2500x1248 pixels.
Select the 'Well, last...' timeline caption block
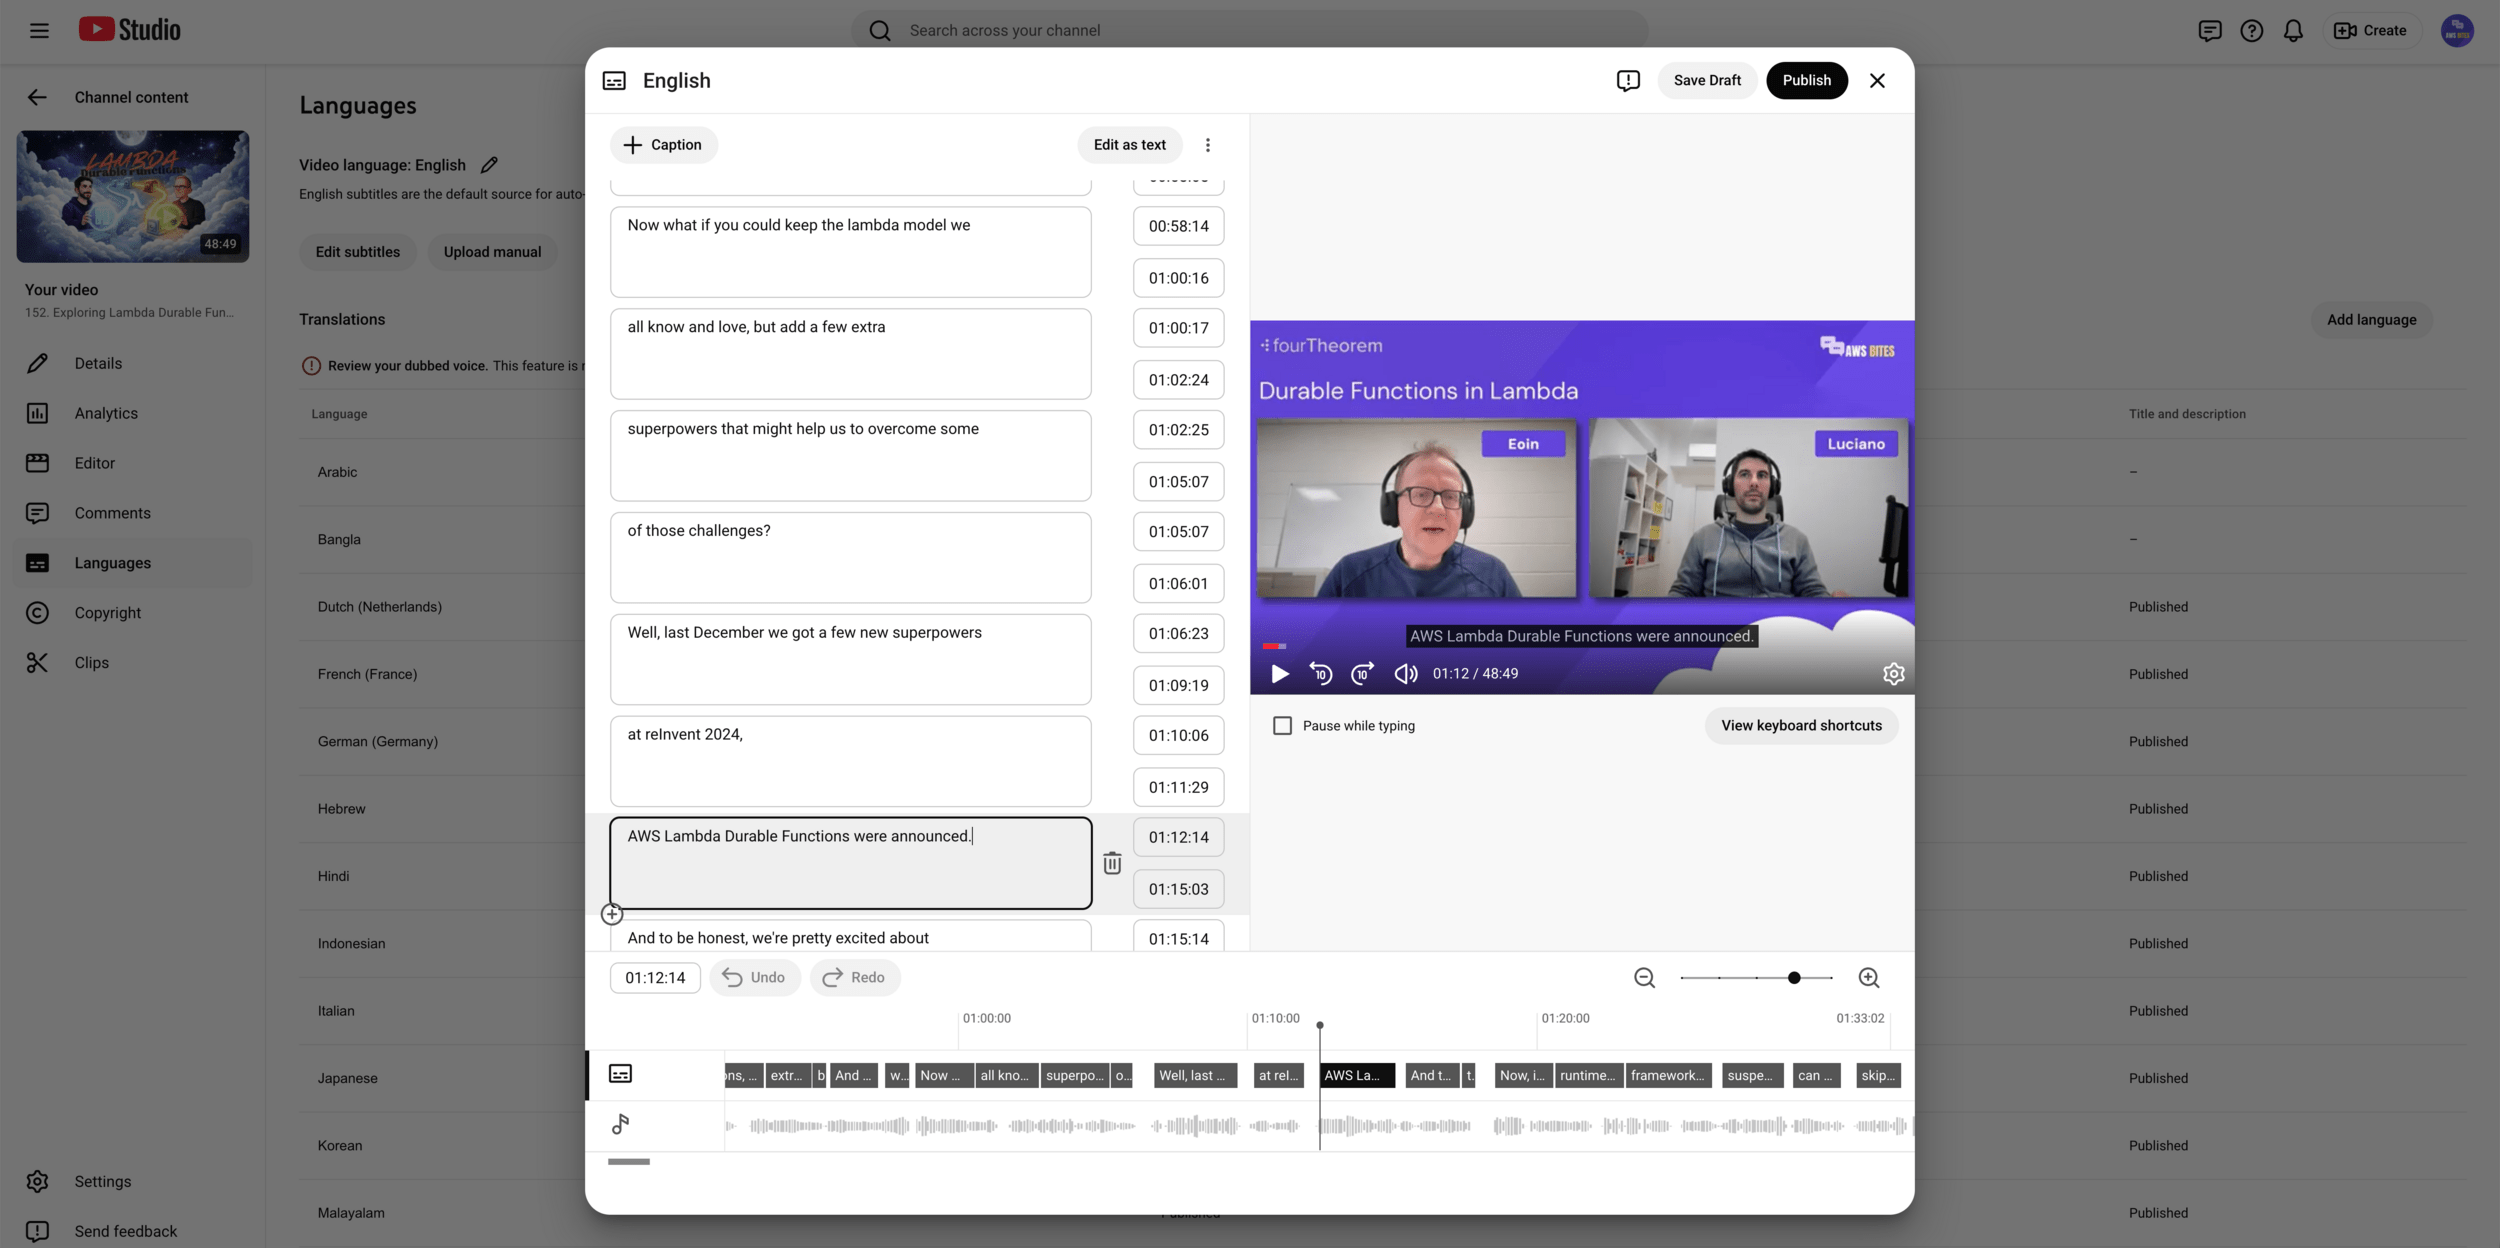(x=1195, y=1076)
